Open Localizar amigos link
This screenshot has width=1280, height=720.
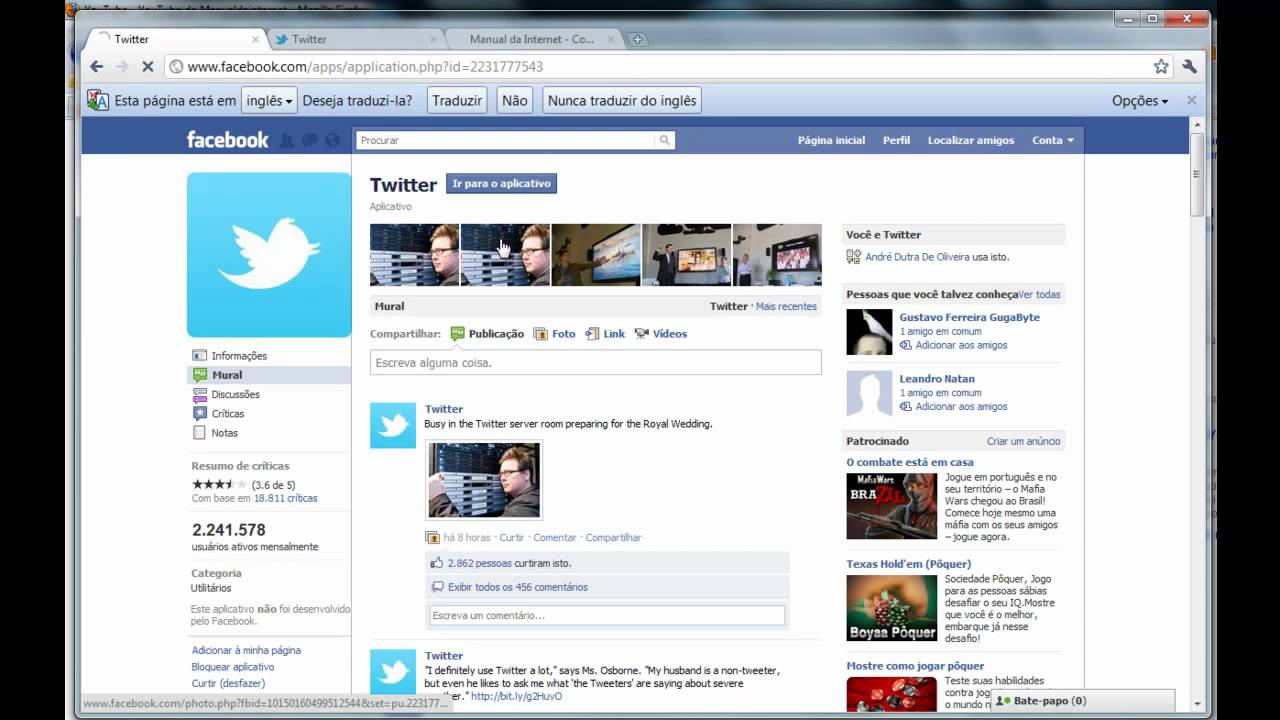tap(970, 140)
